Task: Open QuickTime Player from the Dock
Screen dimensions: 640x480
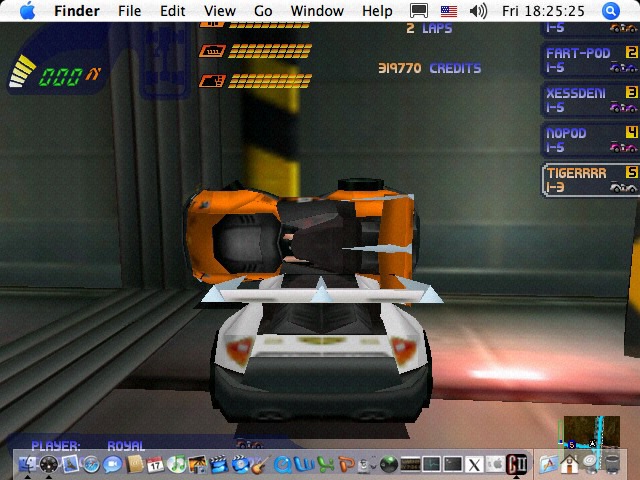Action: [x=282, y=464]
